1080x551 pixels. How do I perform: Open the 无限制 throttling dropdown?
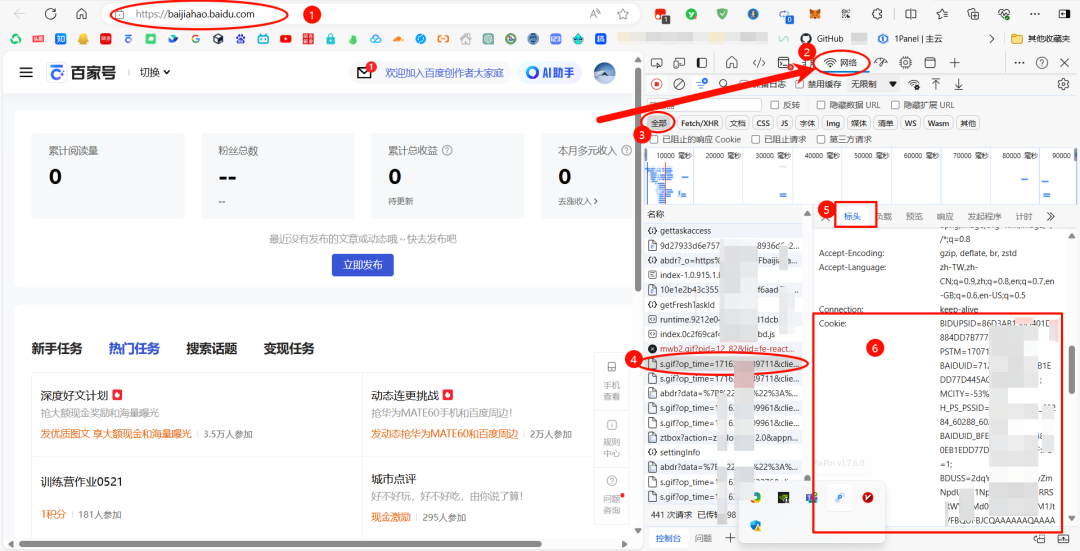tap(874, 84)
